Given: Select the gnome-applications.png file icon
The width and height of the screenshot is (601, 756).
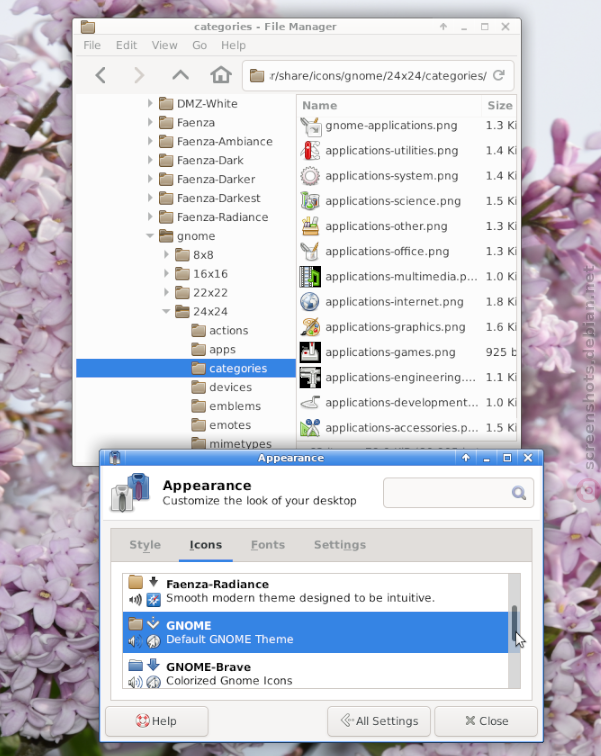Looking at the screenshot, I should (310, 126).
